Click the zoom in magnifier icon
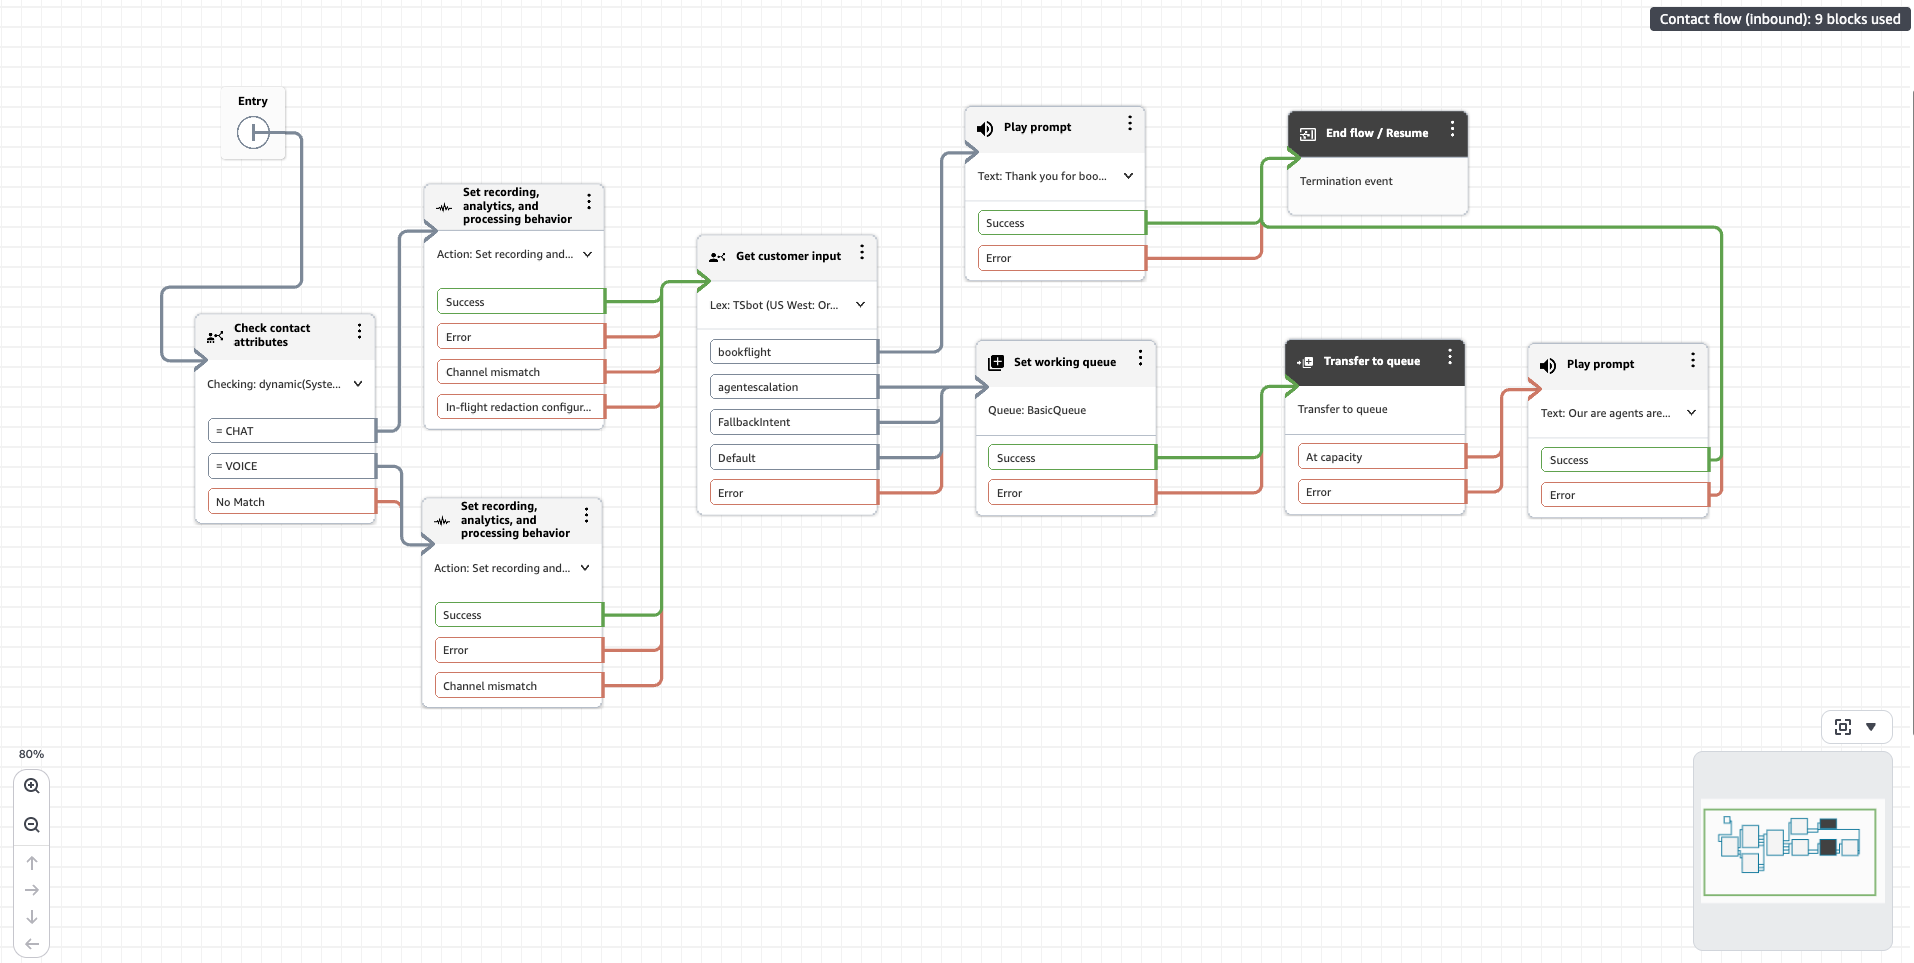This screenshot has width=1914, height=963. [x=32, y=786]
